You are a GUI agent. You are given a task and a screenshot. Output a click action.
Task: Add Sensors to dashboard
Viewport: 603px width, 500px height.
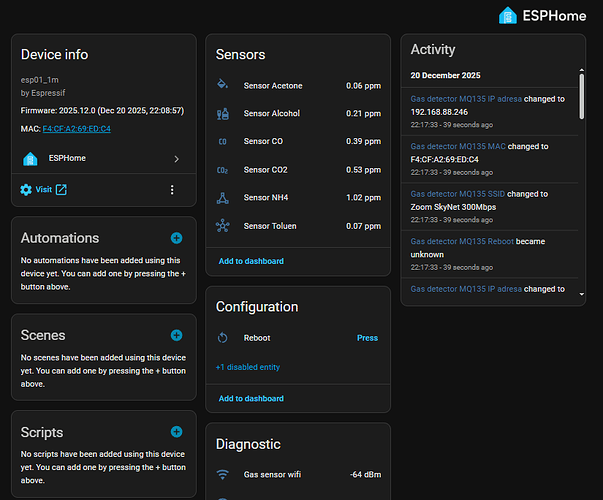[251, 261]
